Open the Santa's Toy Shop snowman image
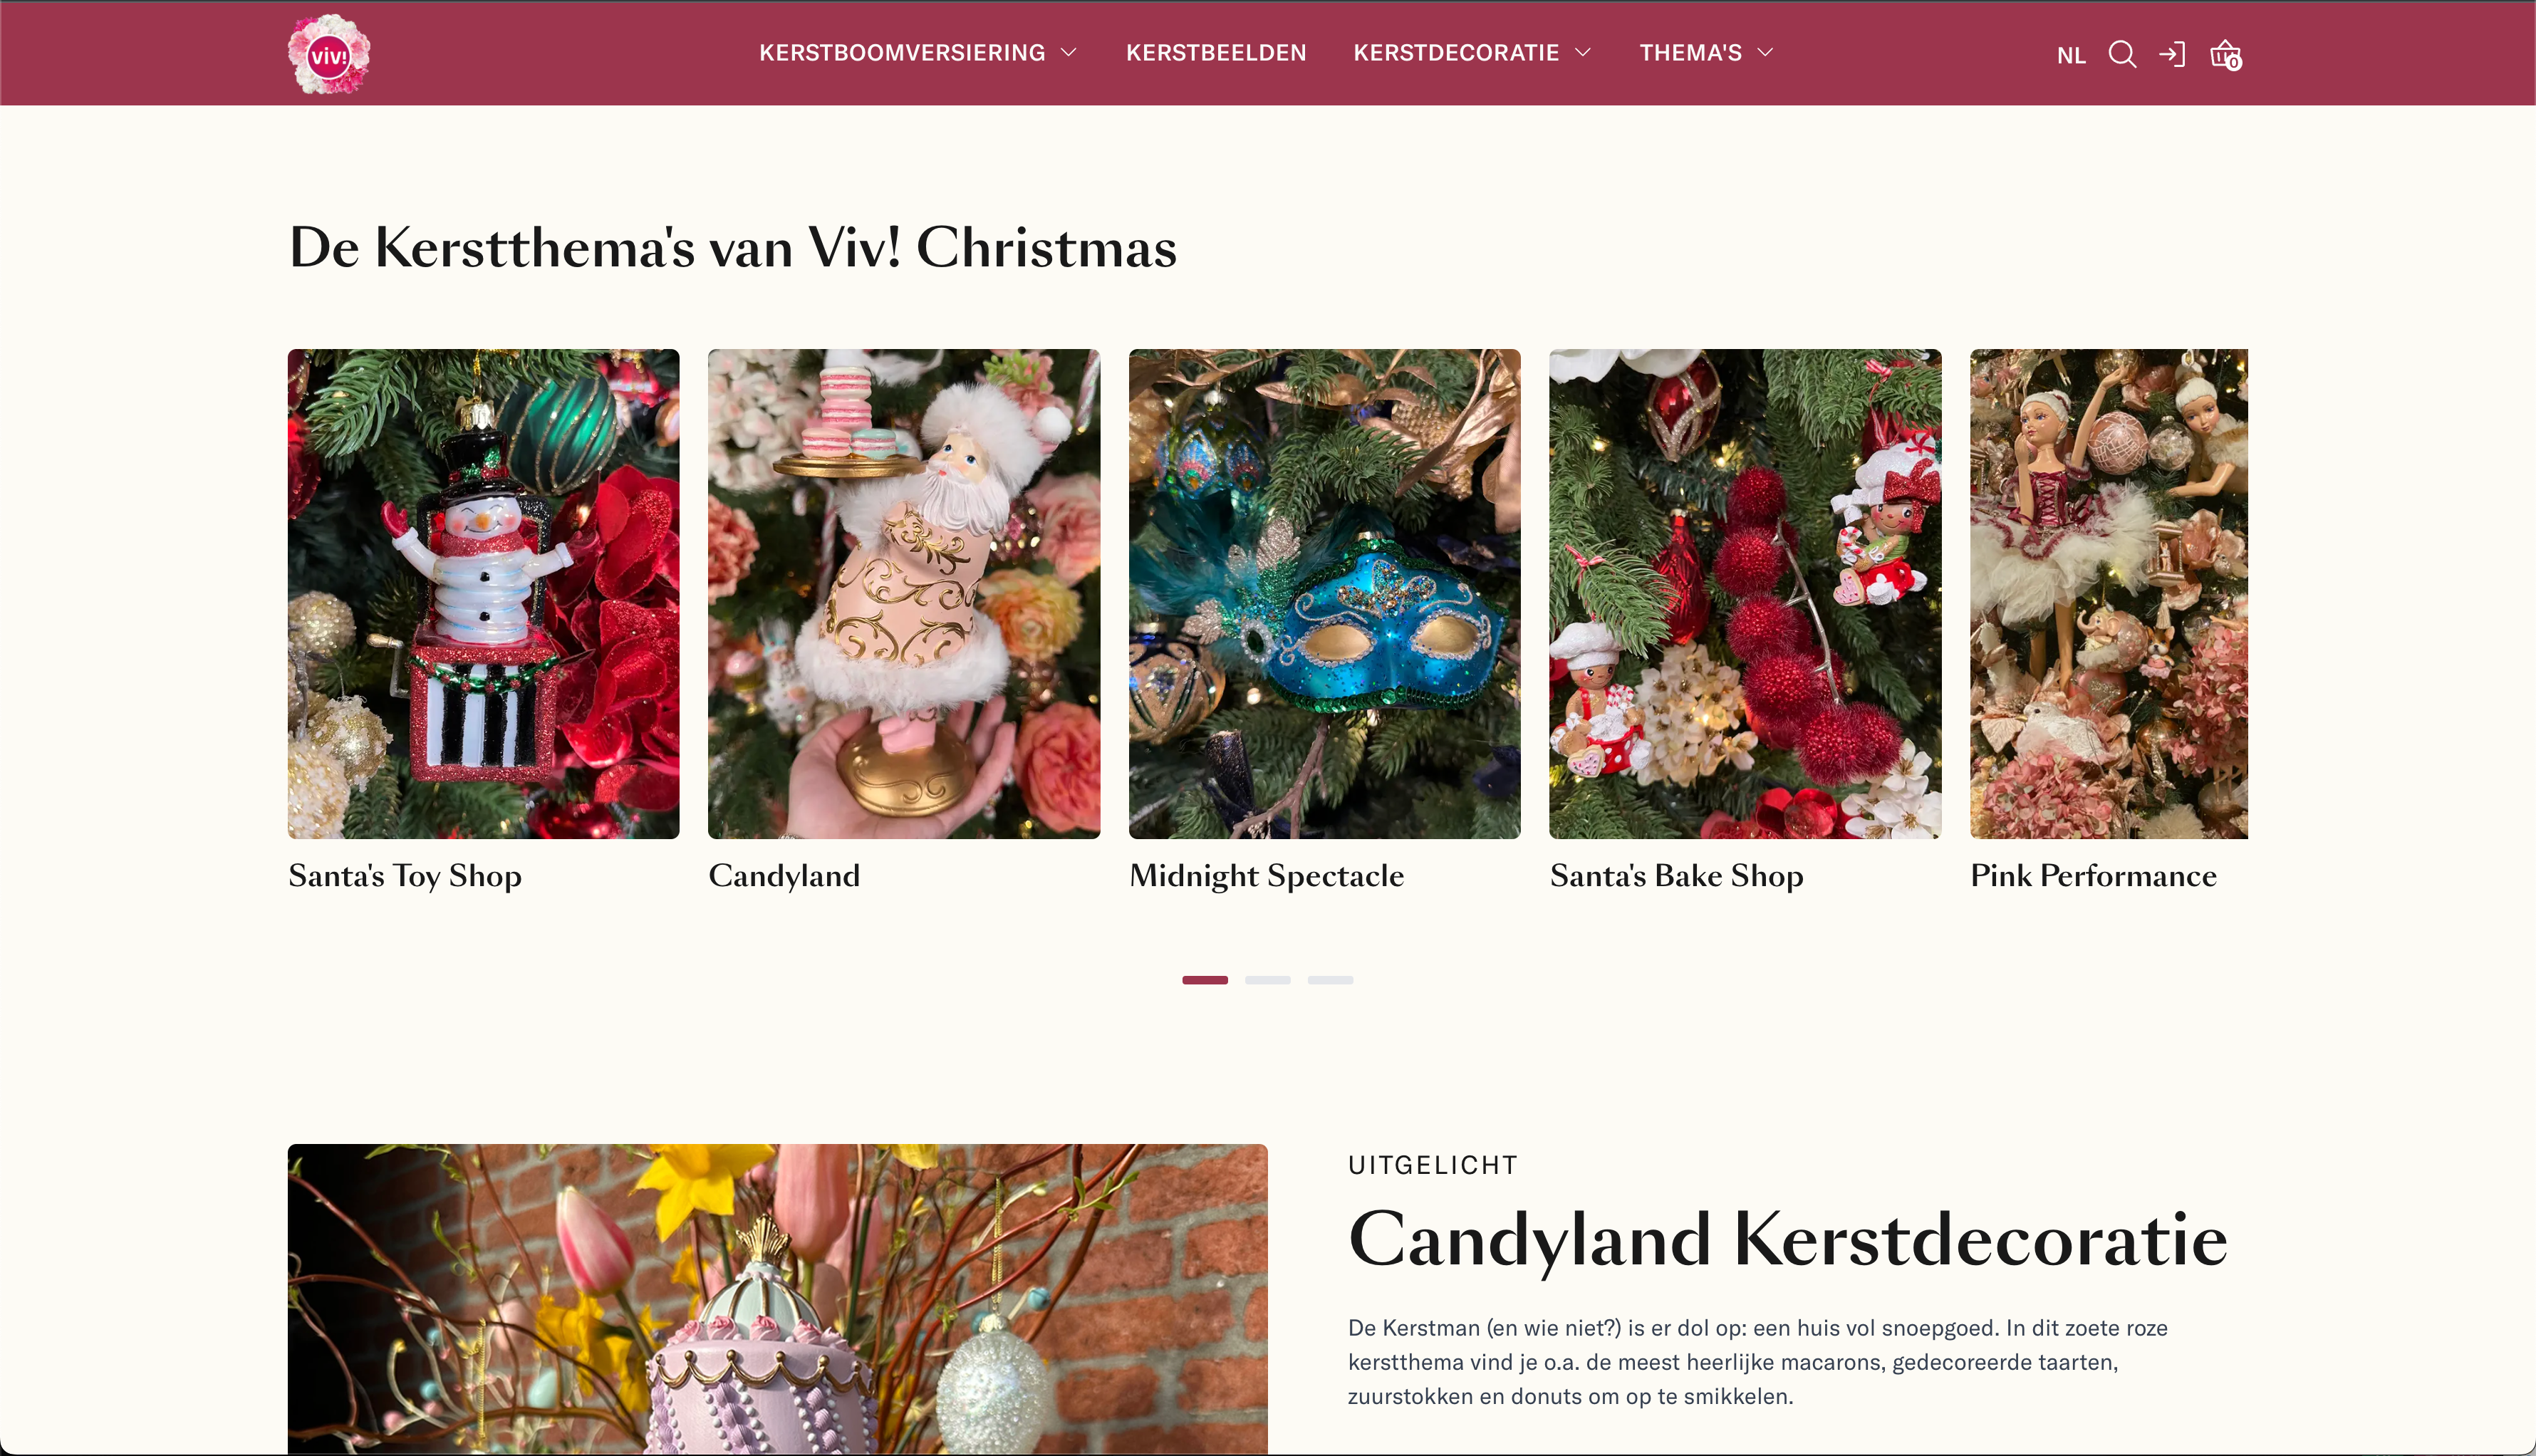 (x=483, y=594)
